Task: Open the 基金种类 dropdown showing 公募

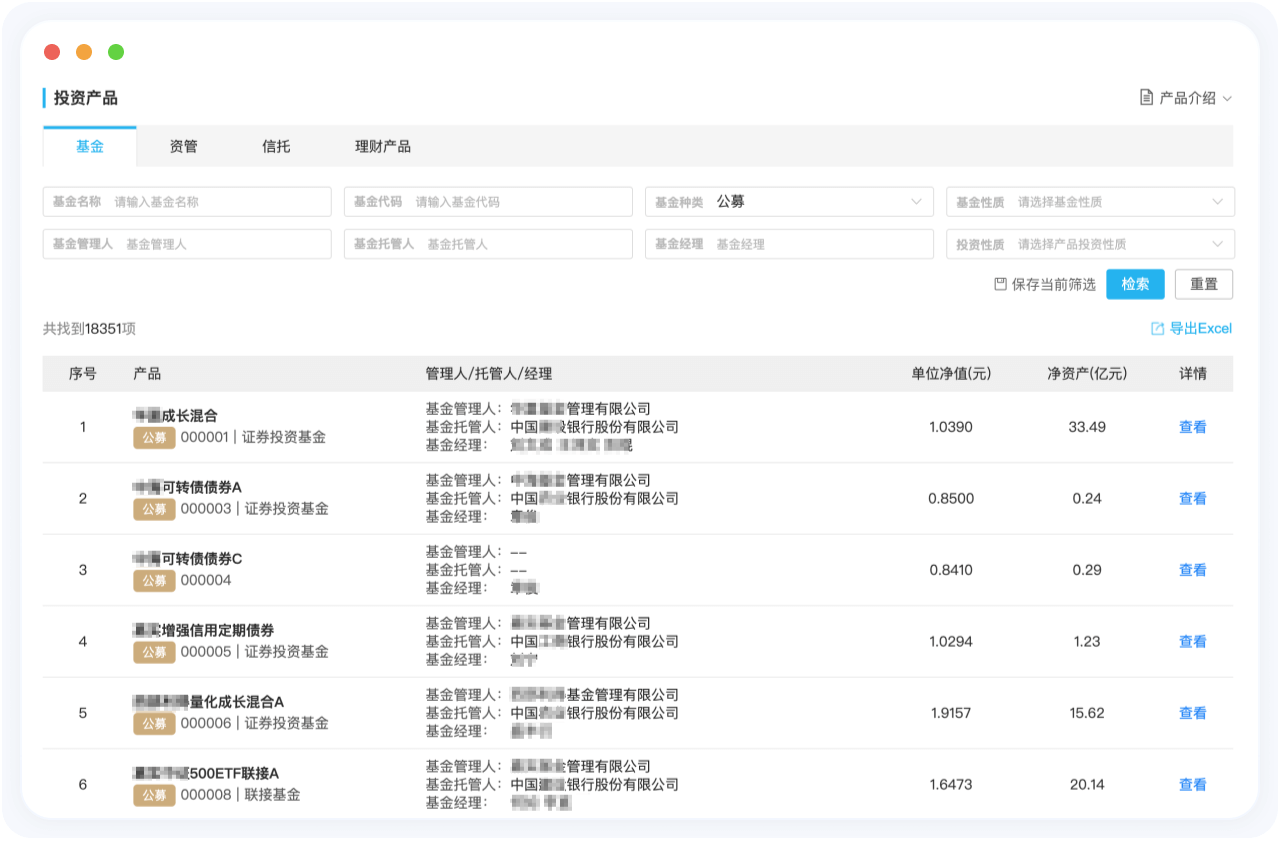Action: coord(789,202)
